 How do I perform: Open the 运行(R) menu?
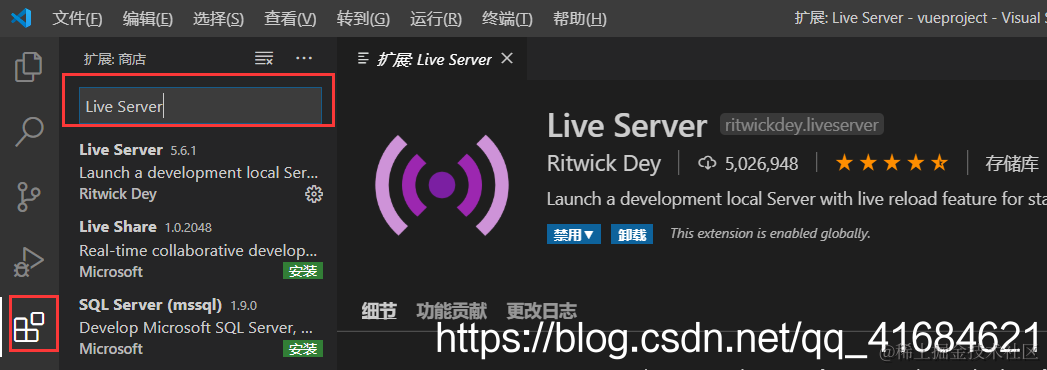tap(436, 19)
